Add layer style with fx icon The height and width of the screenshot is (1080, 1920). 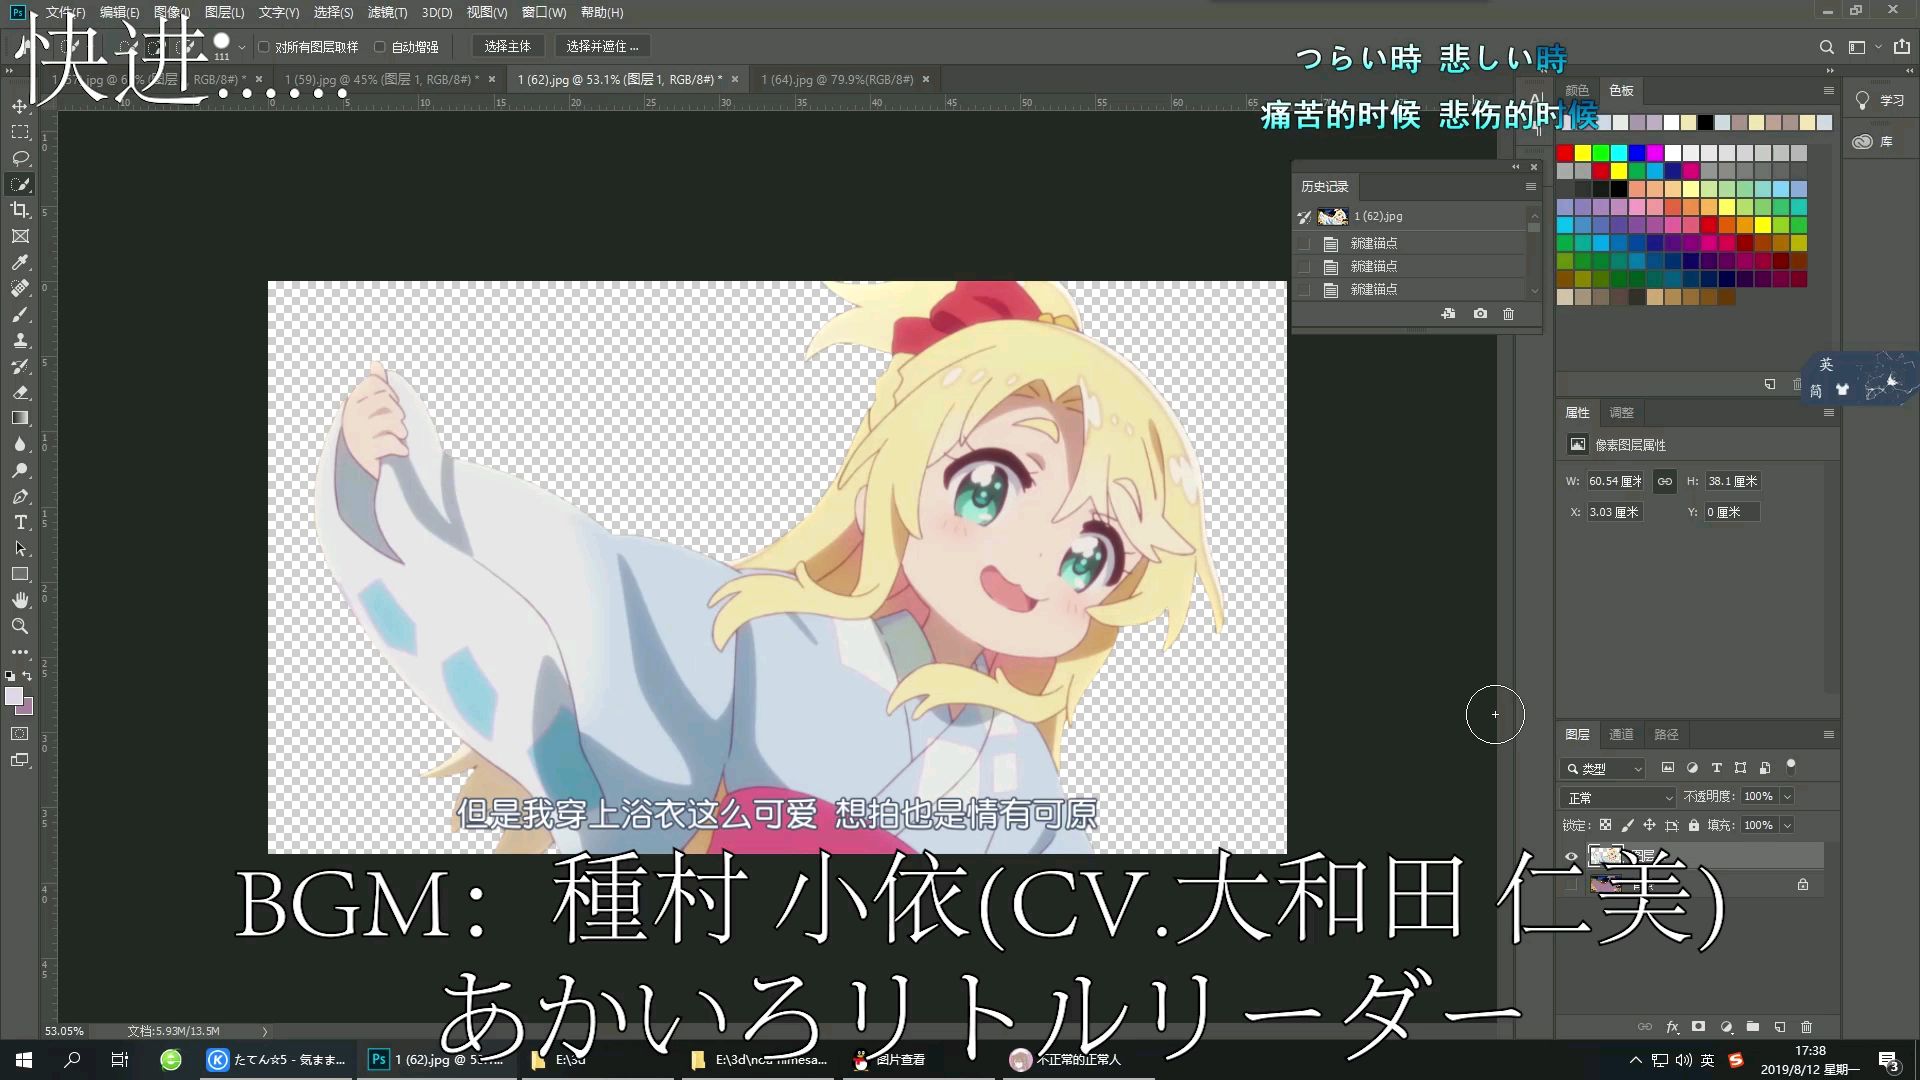(x=1672, y=1027)
